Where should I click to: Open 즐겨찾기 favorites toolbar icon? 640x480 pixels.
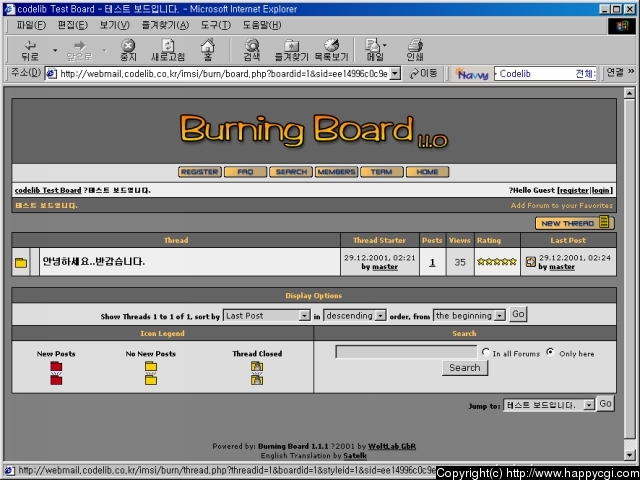tap(291, 51)
